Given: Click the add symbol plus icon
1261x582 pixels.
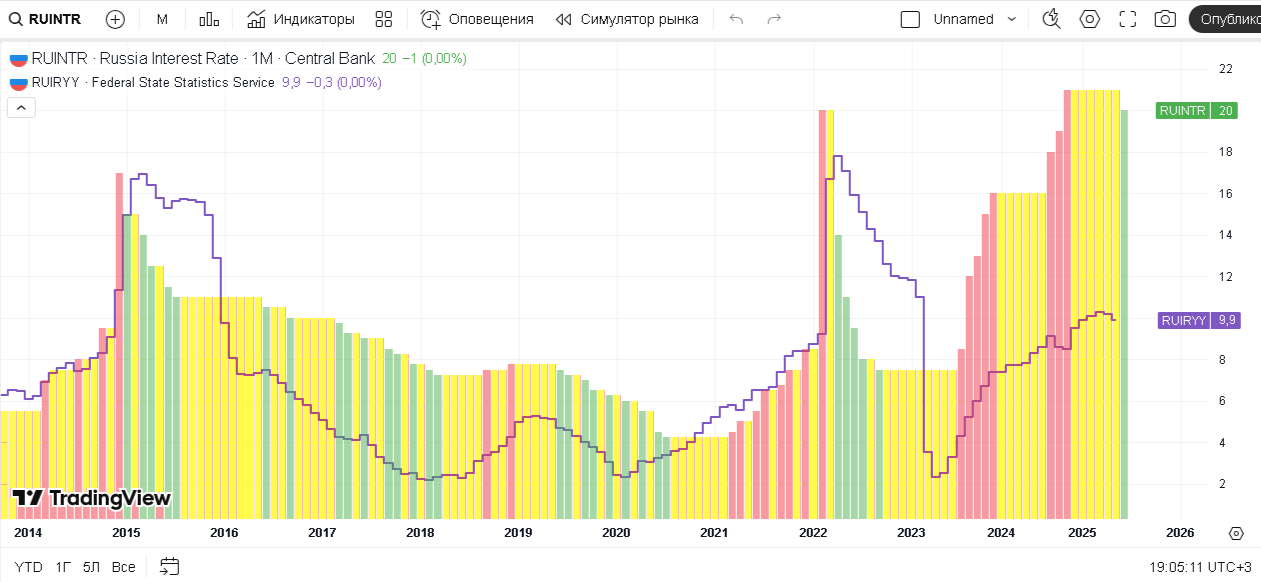Looking at the screenshot, I should (x=115, y=19).
